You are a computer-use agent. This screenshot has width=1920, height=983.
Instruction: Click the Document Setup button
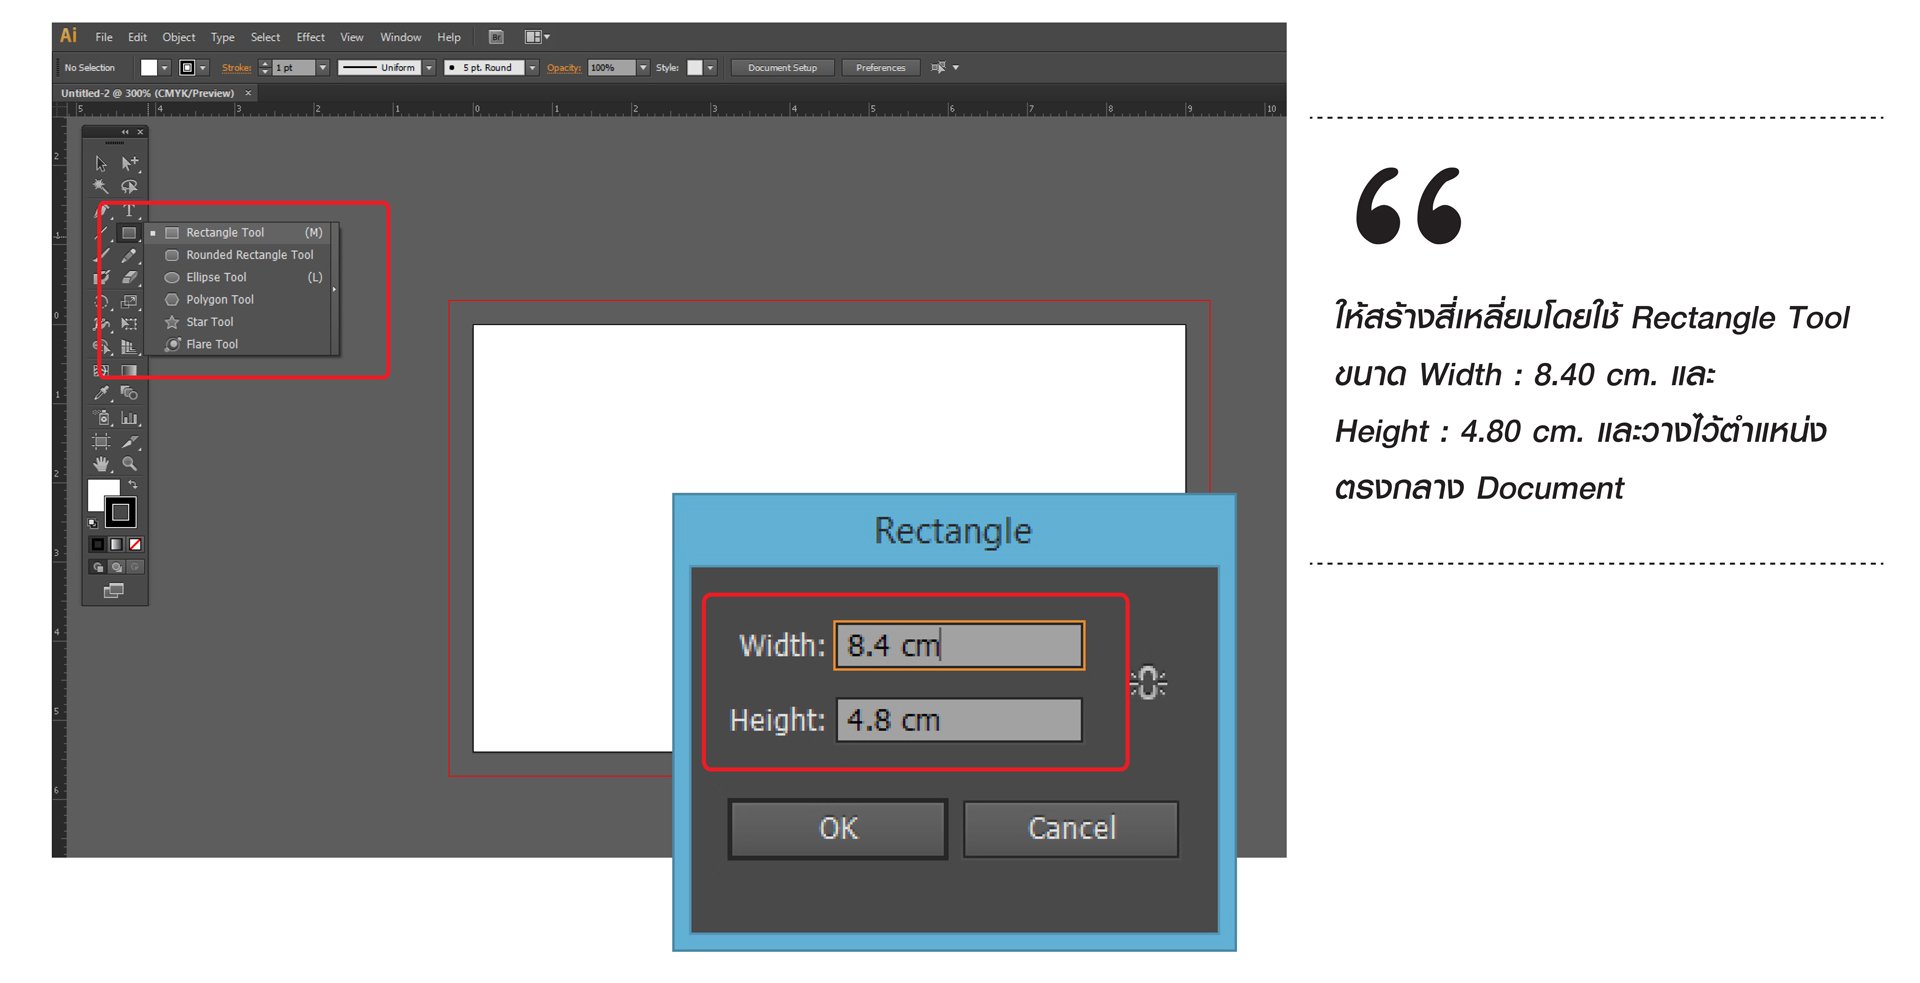coord(782,68)
